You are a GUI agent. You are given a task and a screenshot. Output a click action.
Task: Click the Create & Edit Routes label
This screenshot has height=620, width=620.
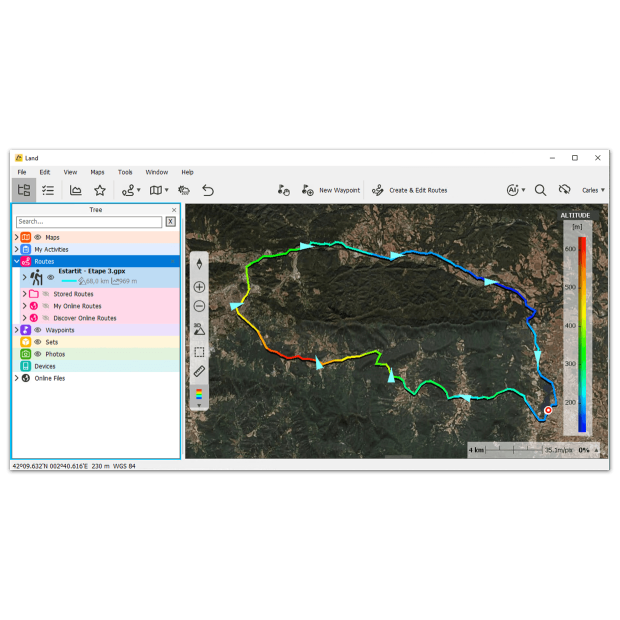(x=418, y=190)
